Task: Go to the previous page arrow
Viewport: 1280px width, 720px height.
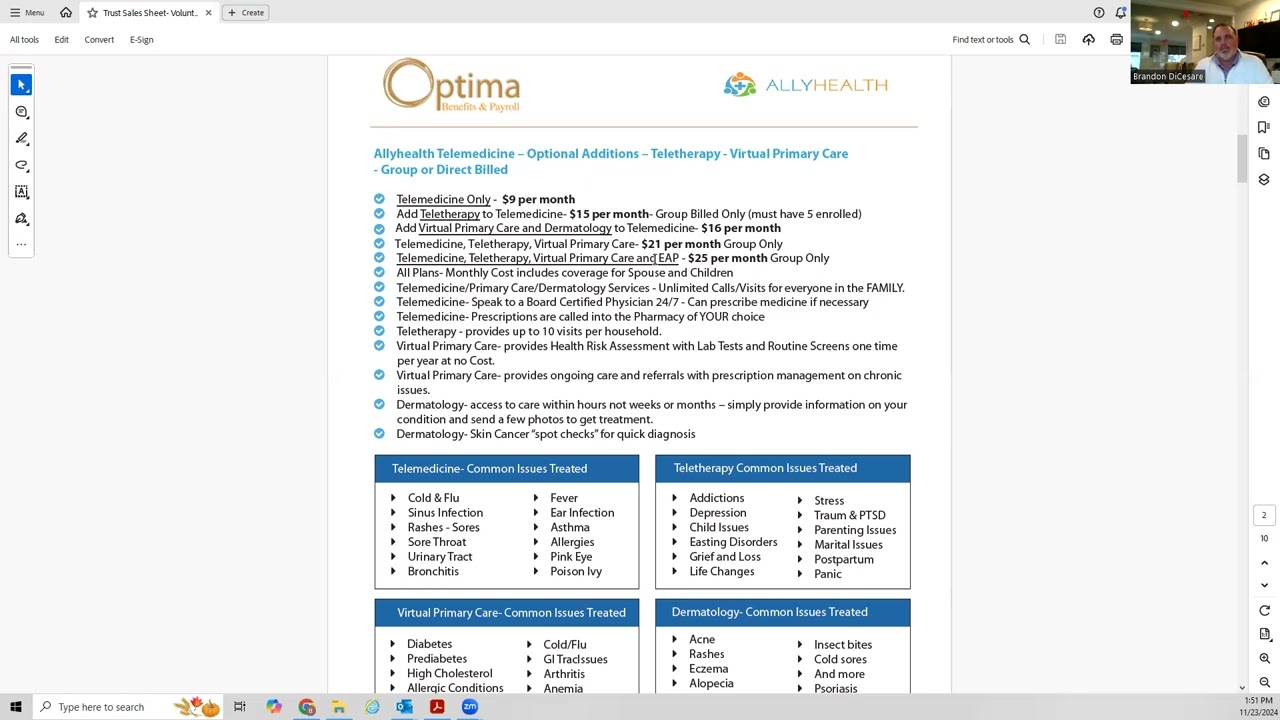Action: point(1264,563)
